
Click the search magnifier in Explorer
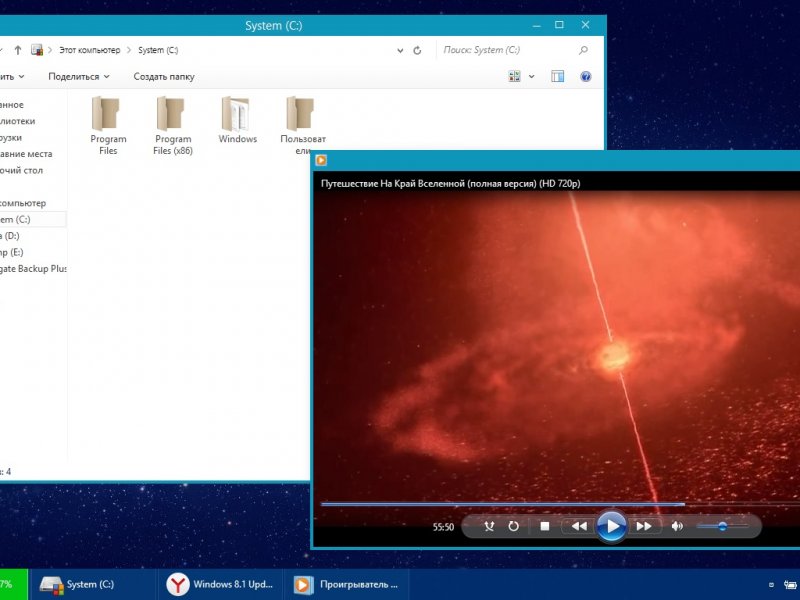584,50
